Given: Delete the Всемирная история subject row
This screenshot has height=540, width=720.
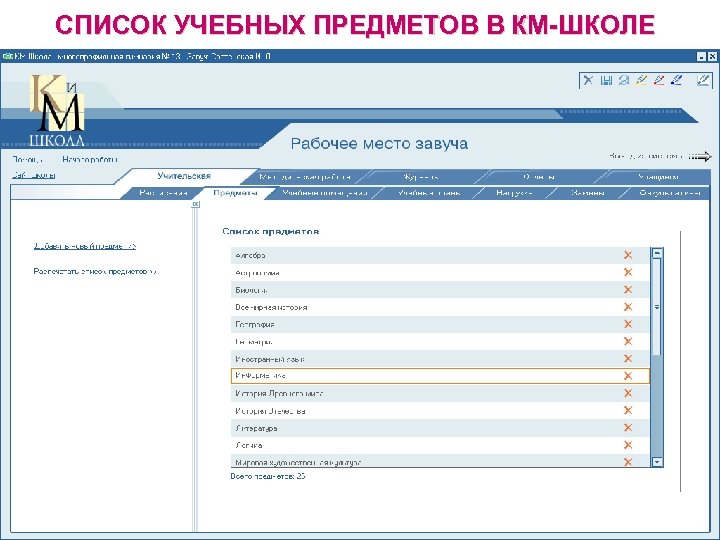Looking at the screenshot, I should [x=628, y=307].
